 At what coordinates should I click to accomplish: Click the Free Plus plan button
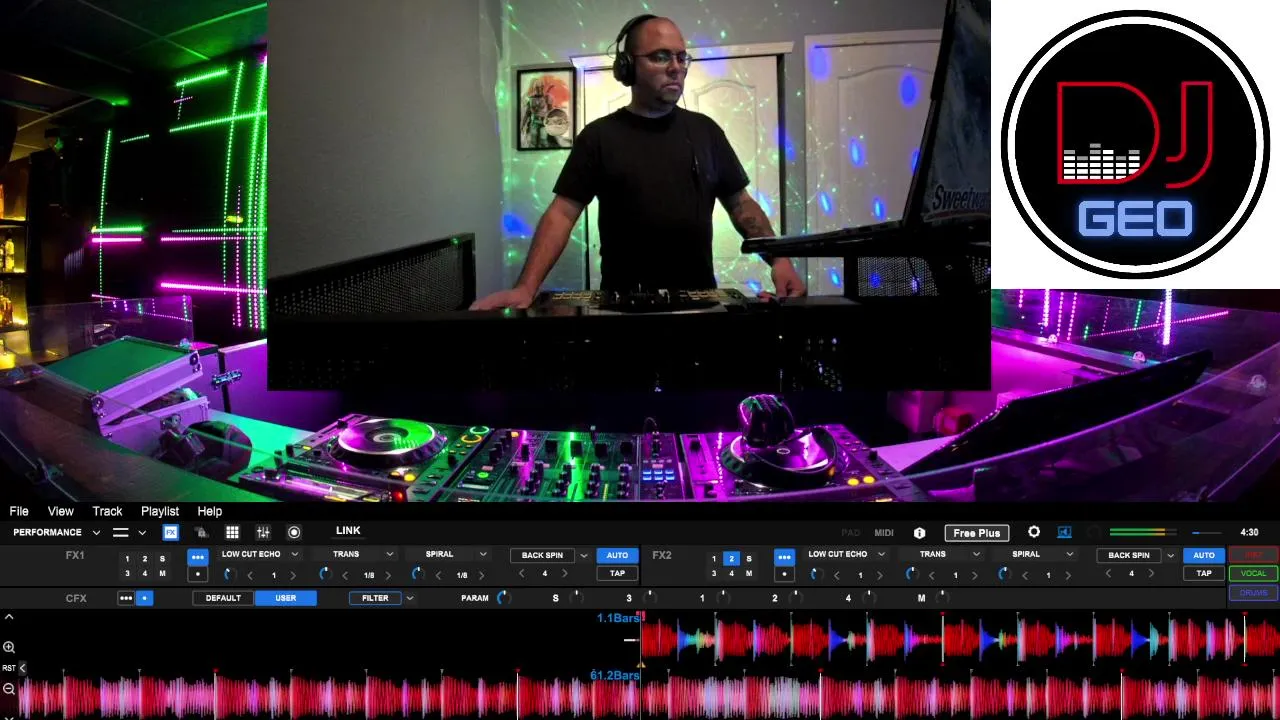[977, 533]
